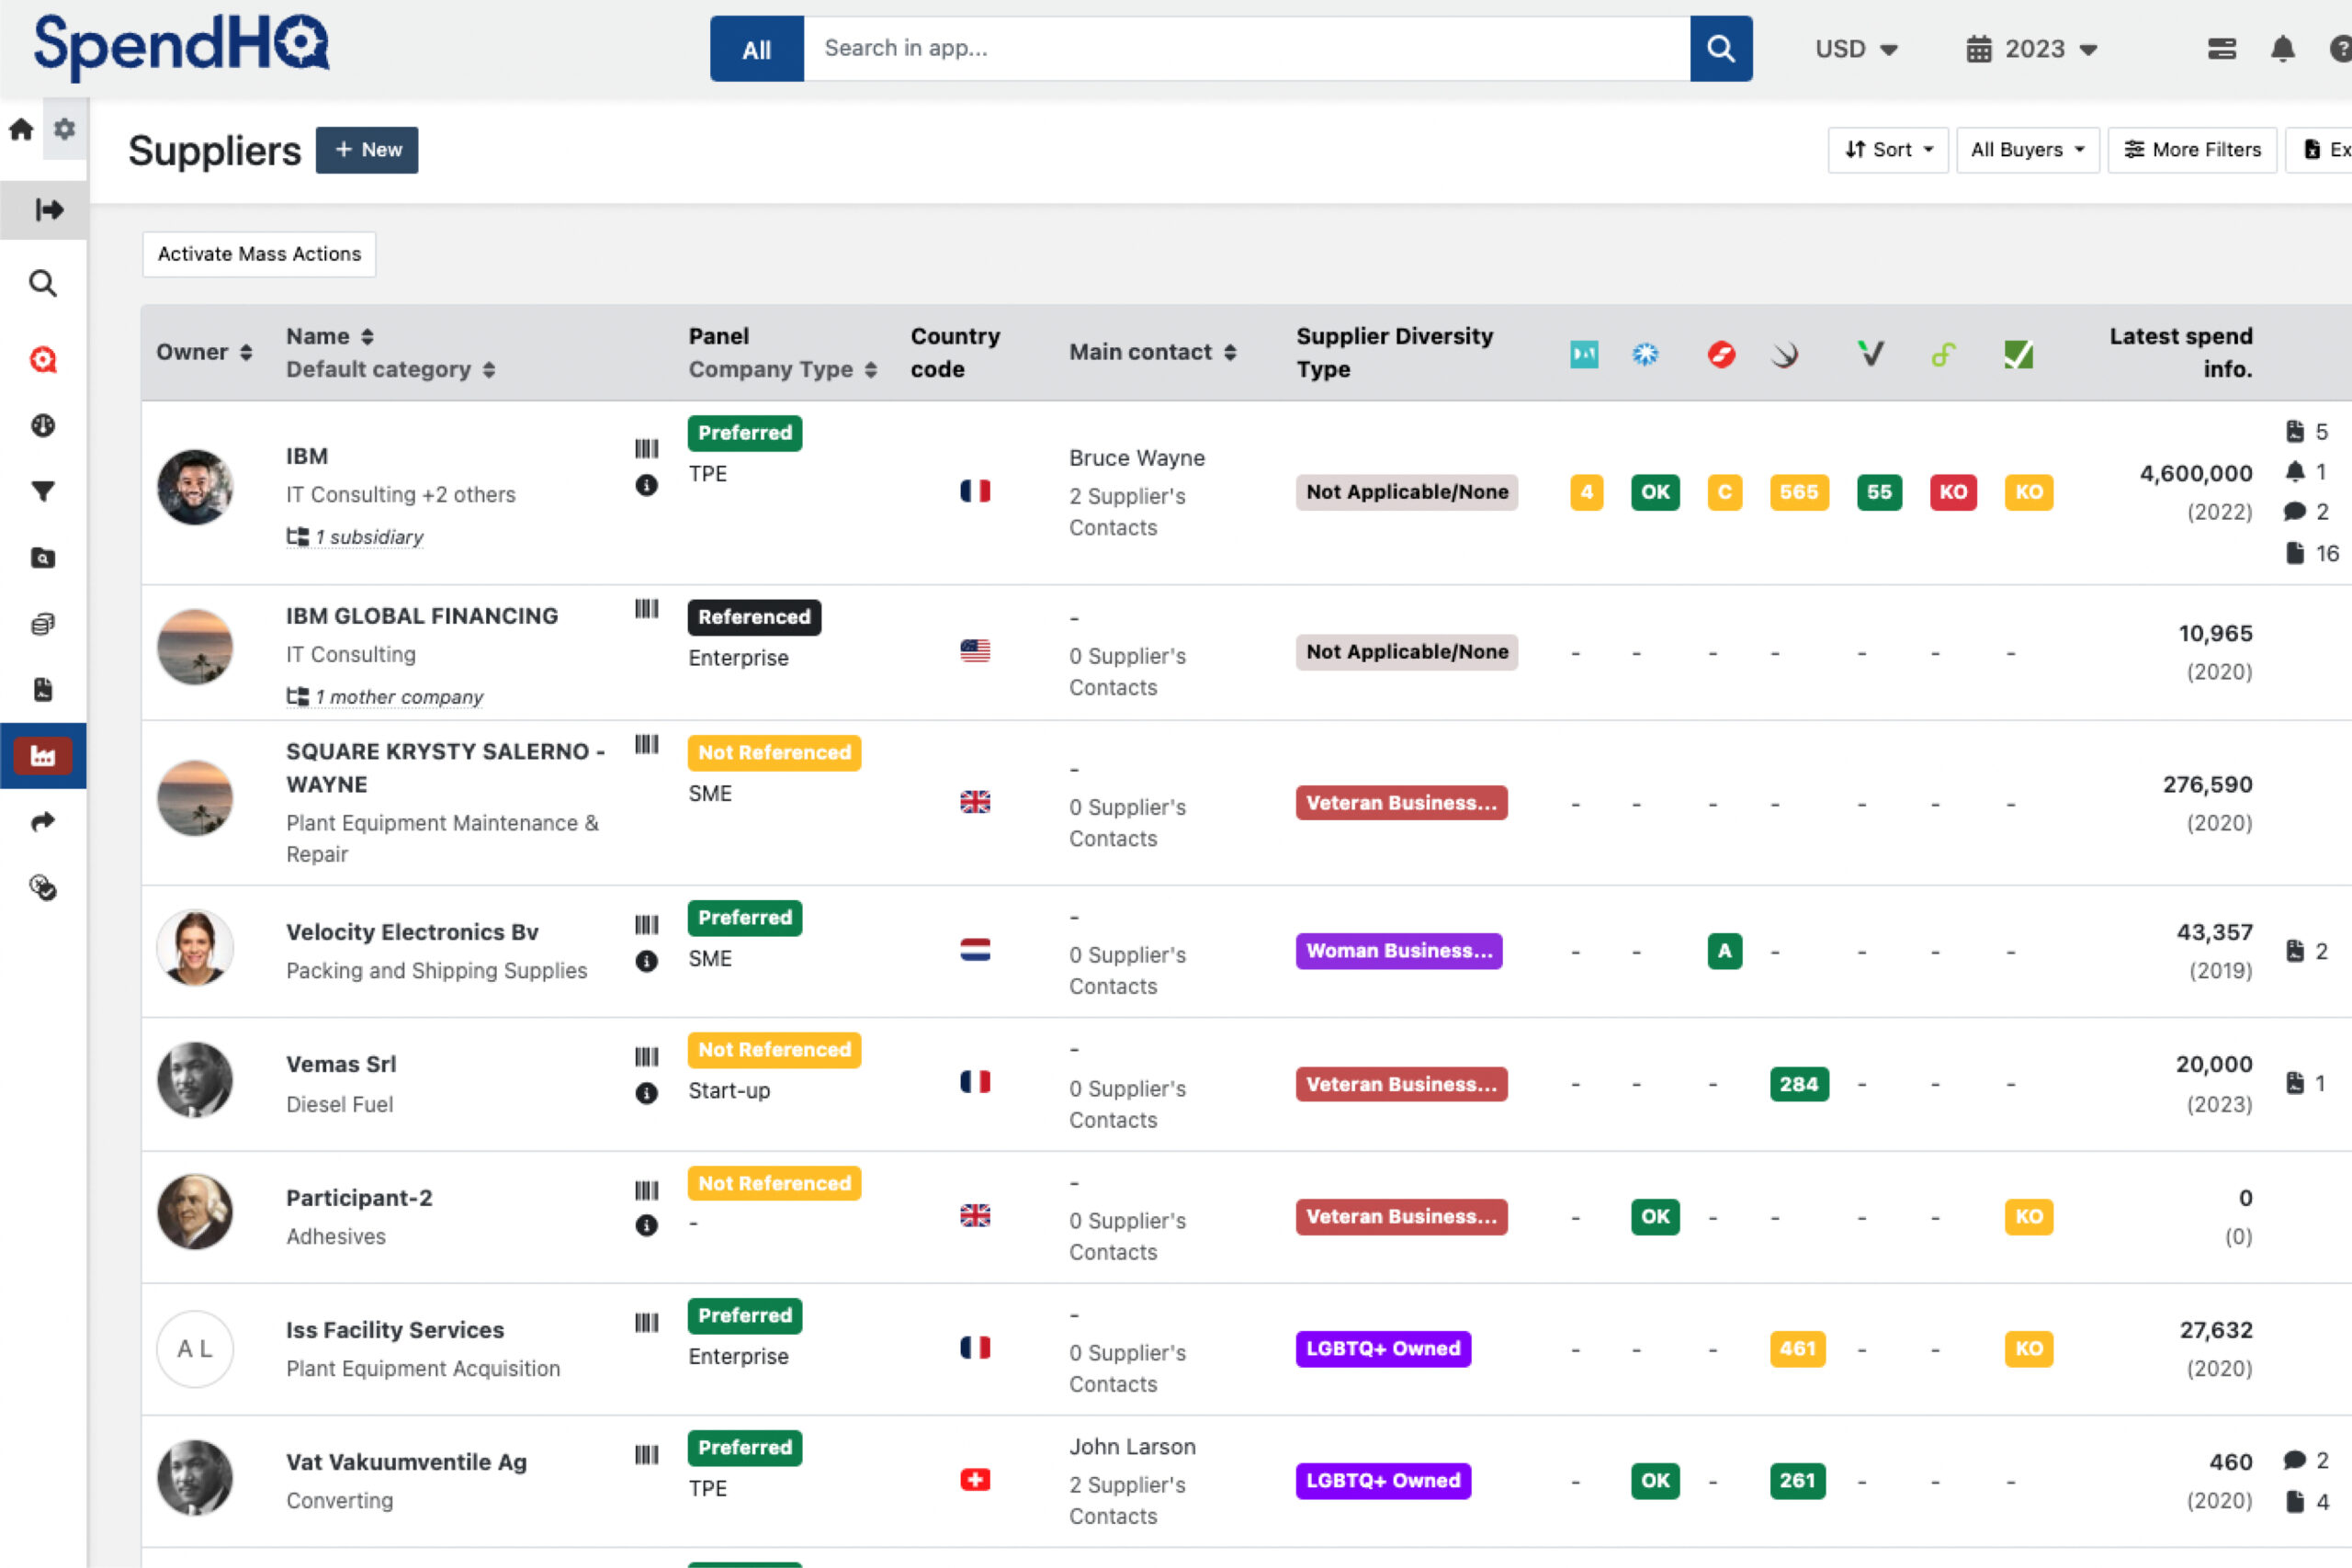This screenshot has width=2352, height=1568.
Task: Open the pie chart dashboard sidebar icon
Action: (x=43, y=426)
